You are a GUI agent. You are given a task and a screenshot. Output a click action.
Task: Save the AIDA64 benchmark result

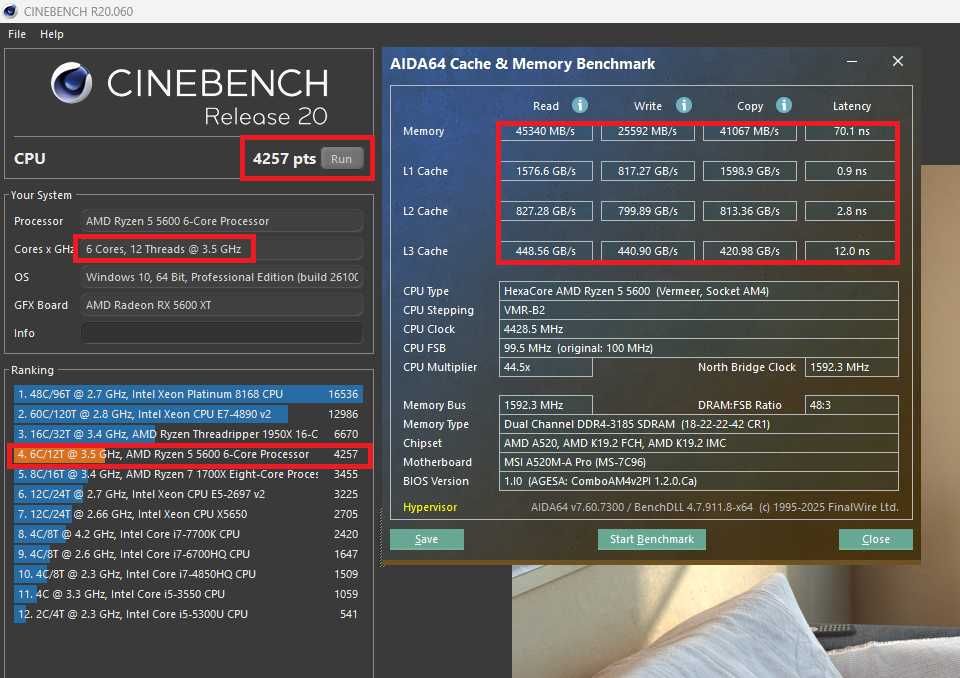pyautogui.click(x=427, y=540)
